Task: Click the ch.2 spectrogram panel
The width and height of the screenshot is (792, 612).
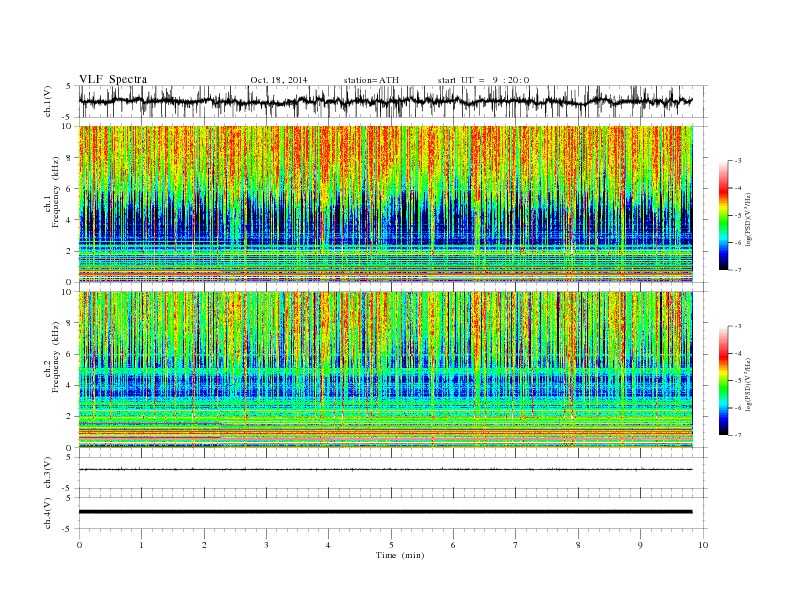Action: pyautogui.click(x=386, y=370)
